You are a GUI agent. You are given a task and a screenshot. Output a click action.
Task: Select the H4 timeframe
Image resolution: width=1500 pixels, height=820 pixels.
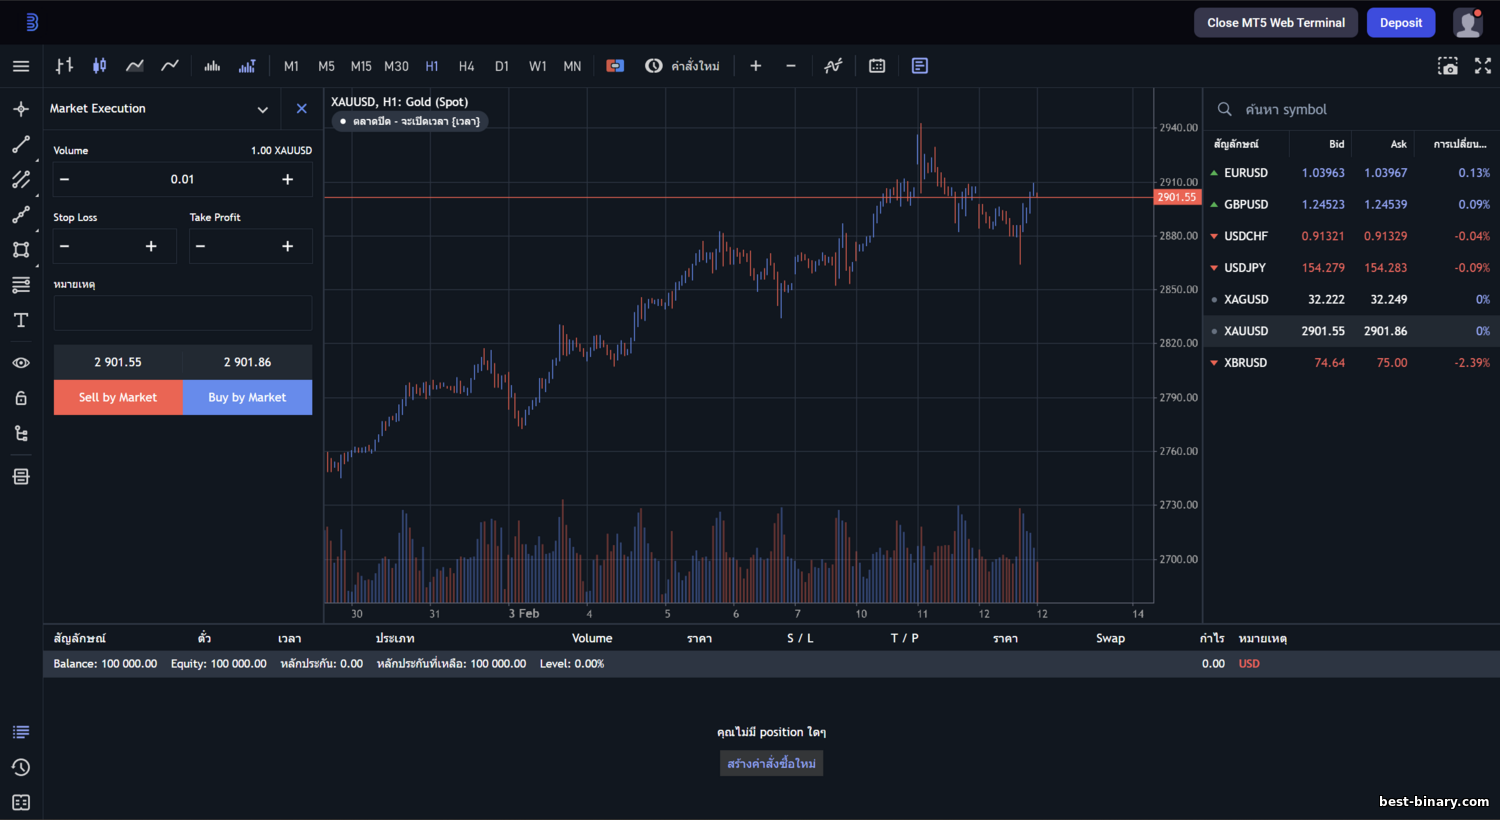pyautogui.click(x=466, y=66)
